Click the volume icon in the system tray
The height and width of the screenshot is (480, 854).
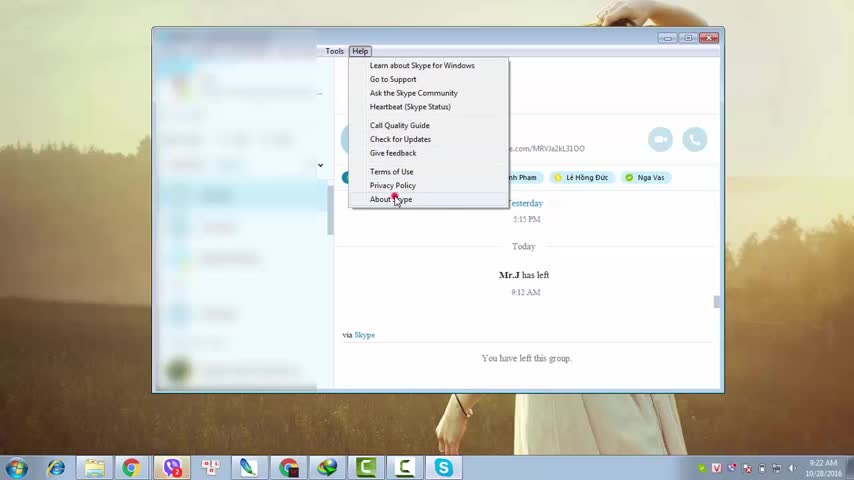[792, 468]
